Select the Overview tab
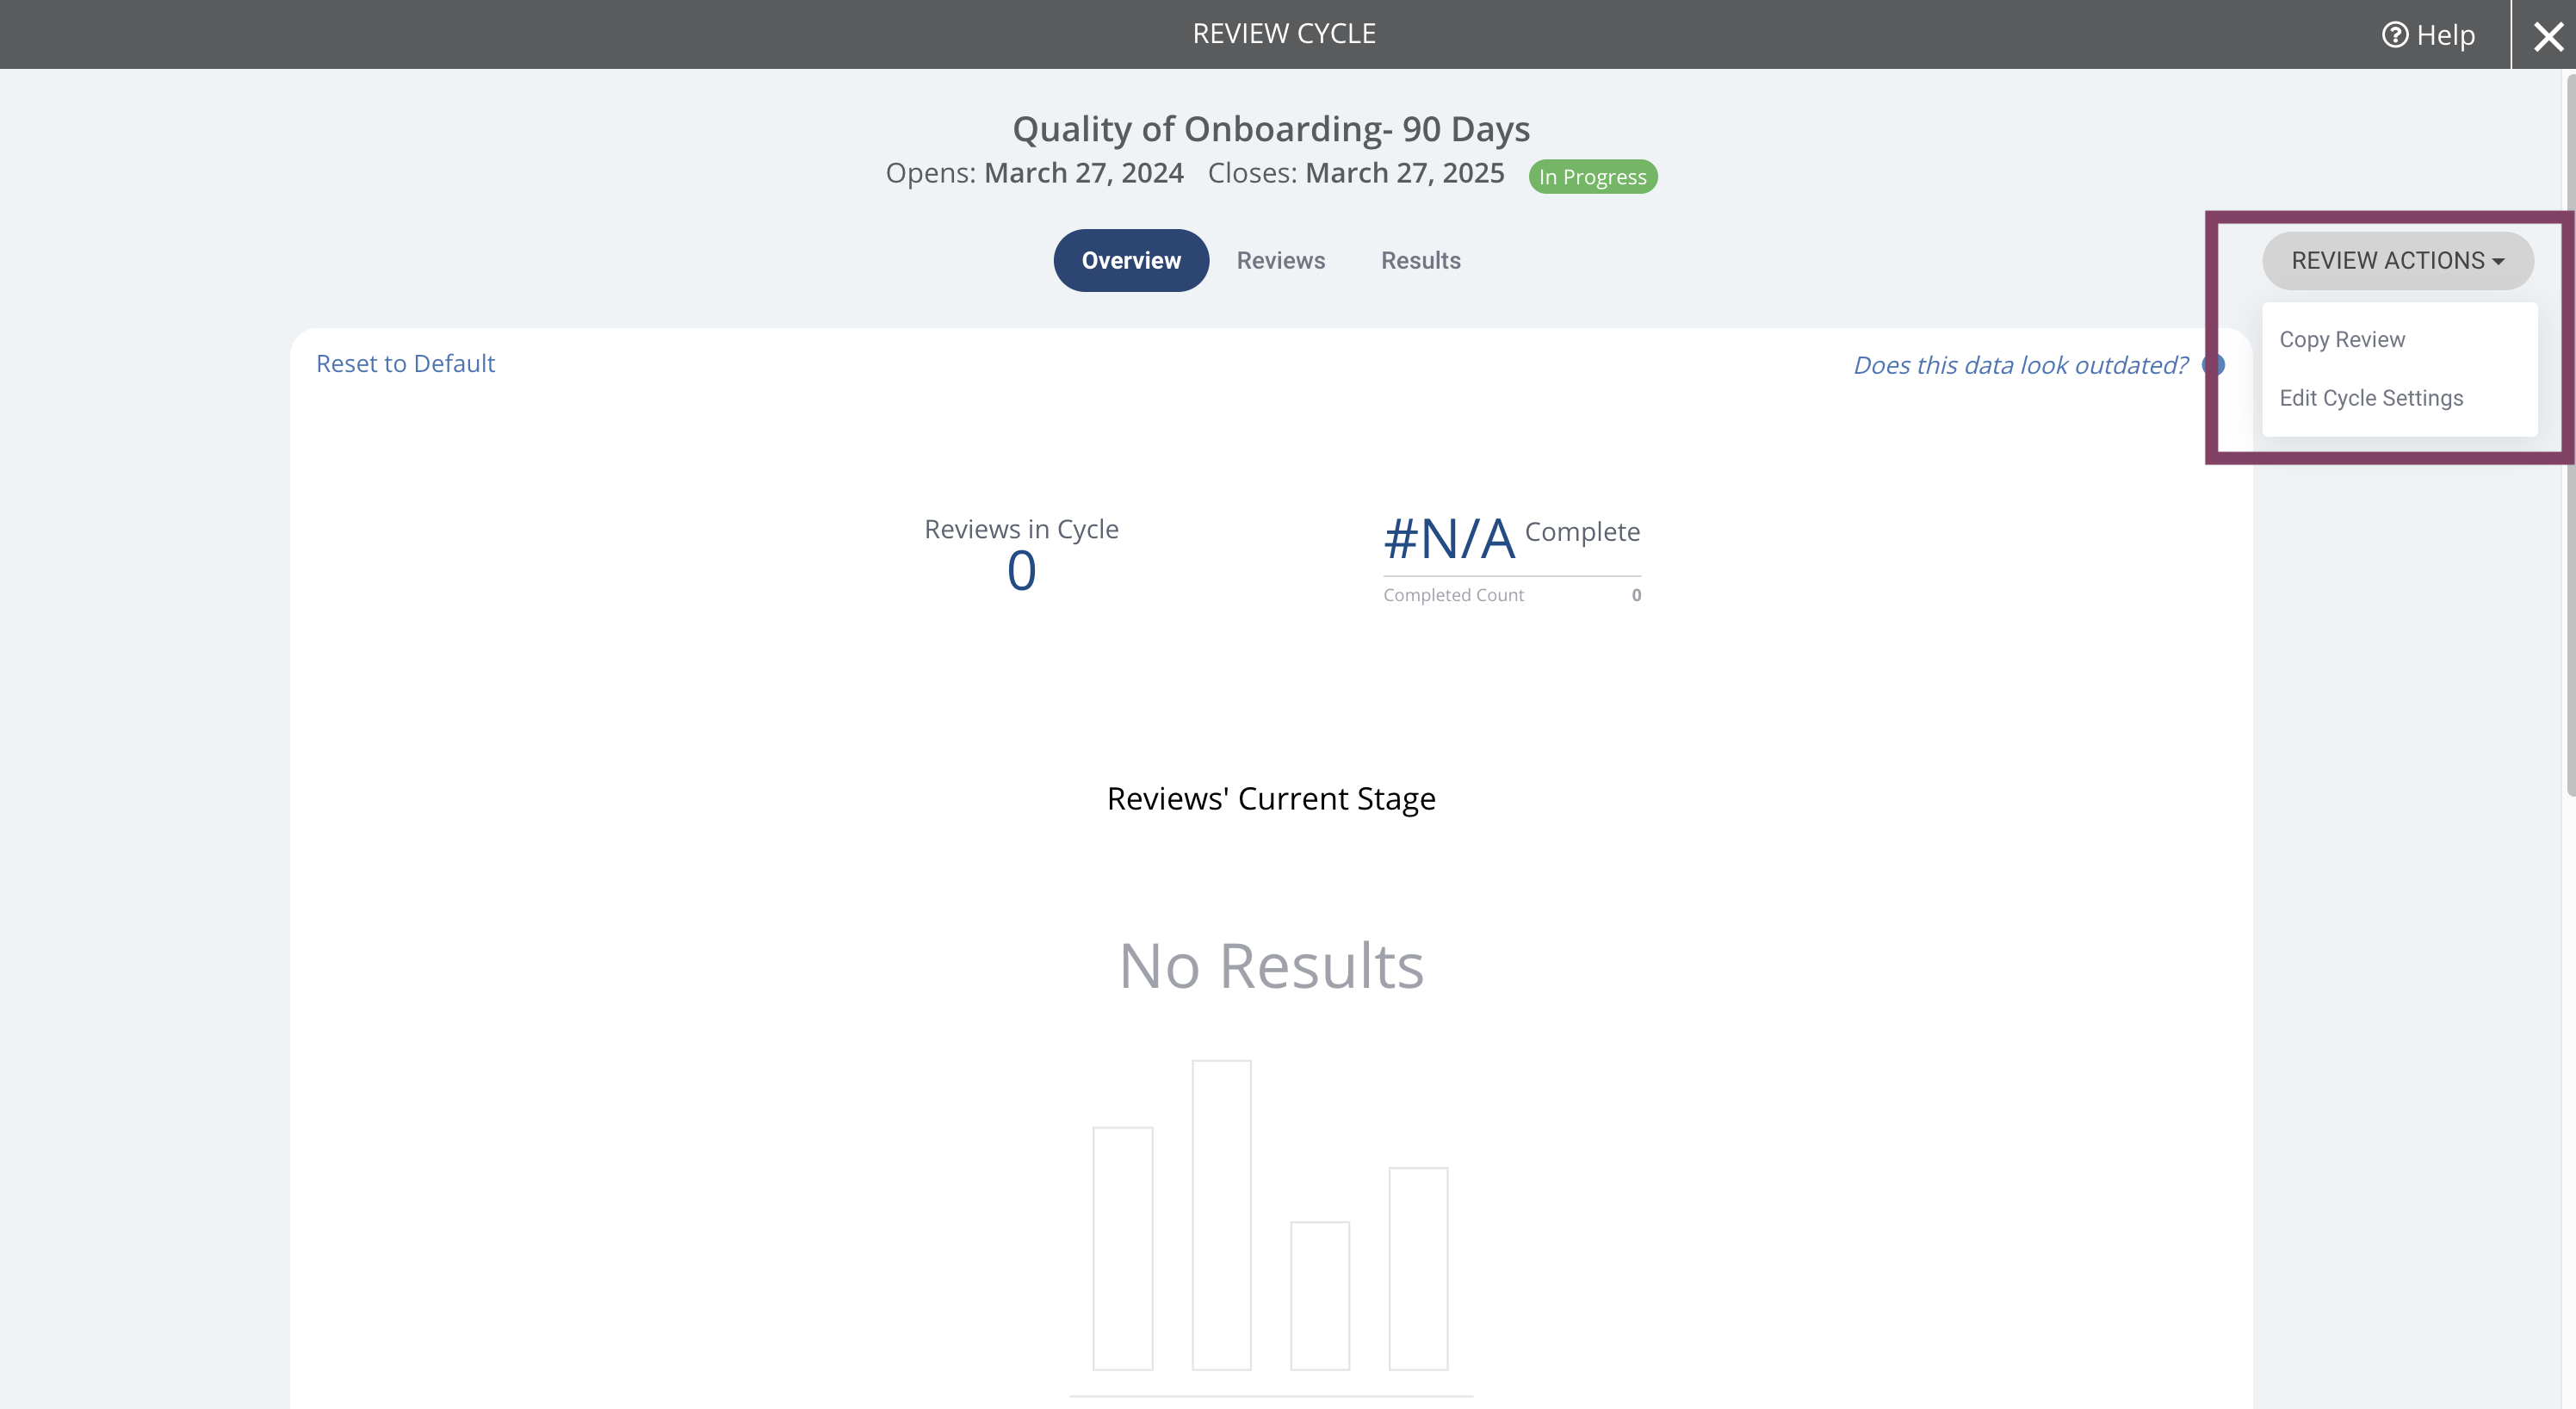 coord(1131,261)
